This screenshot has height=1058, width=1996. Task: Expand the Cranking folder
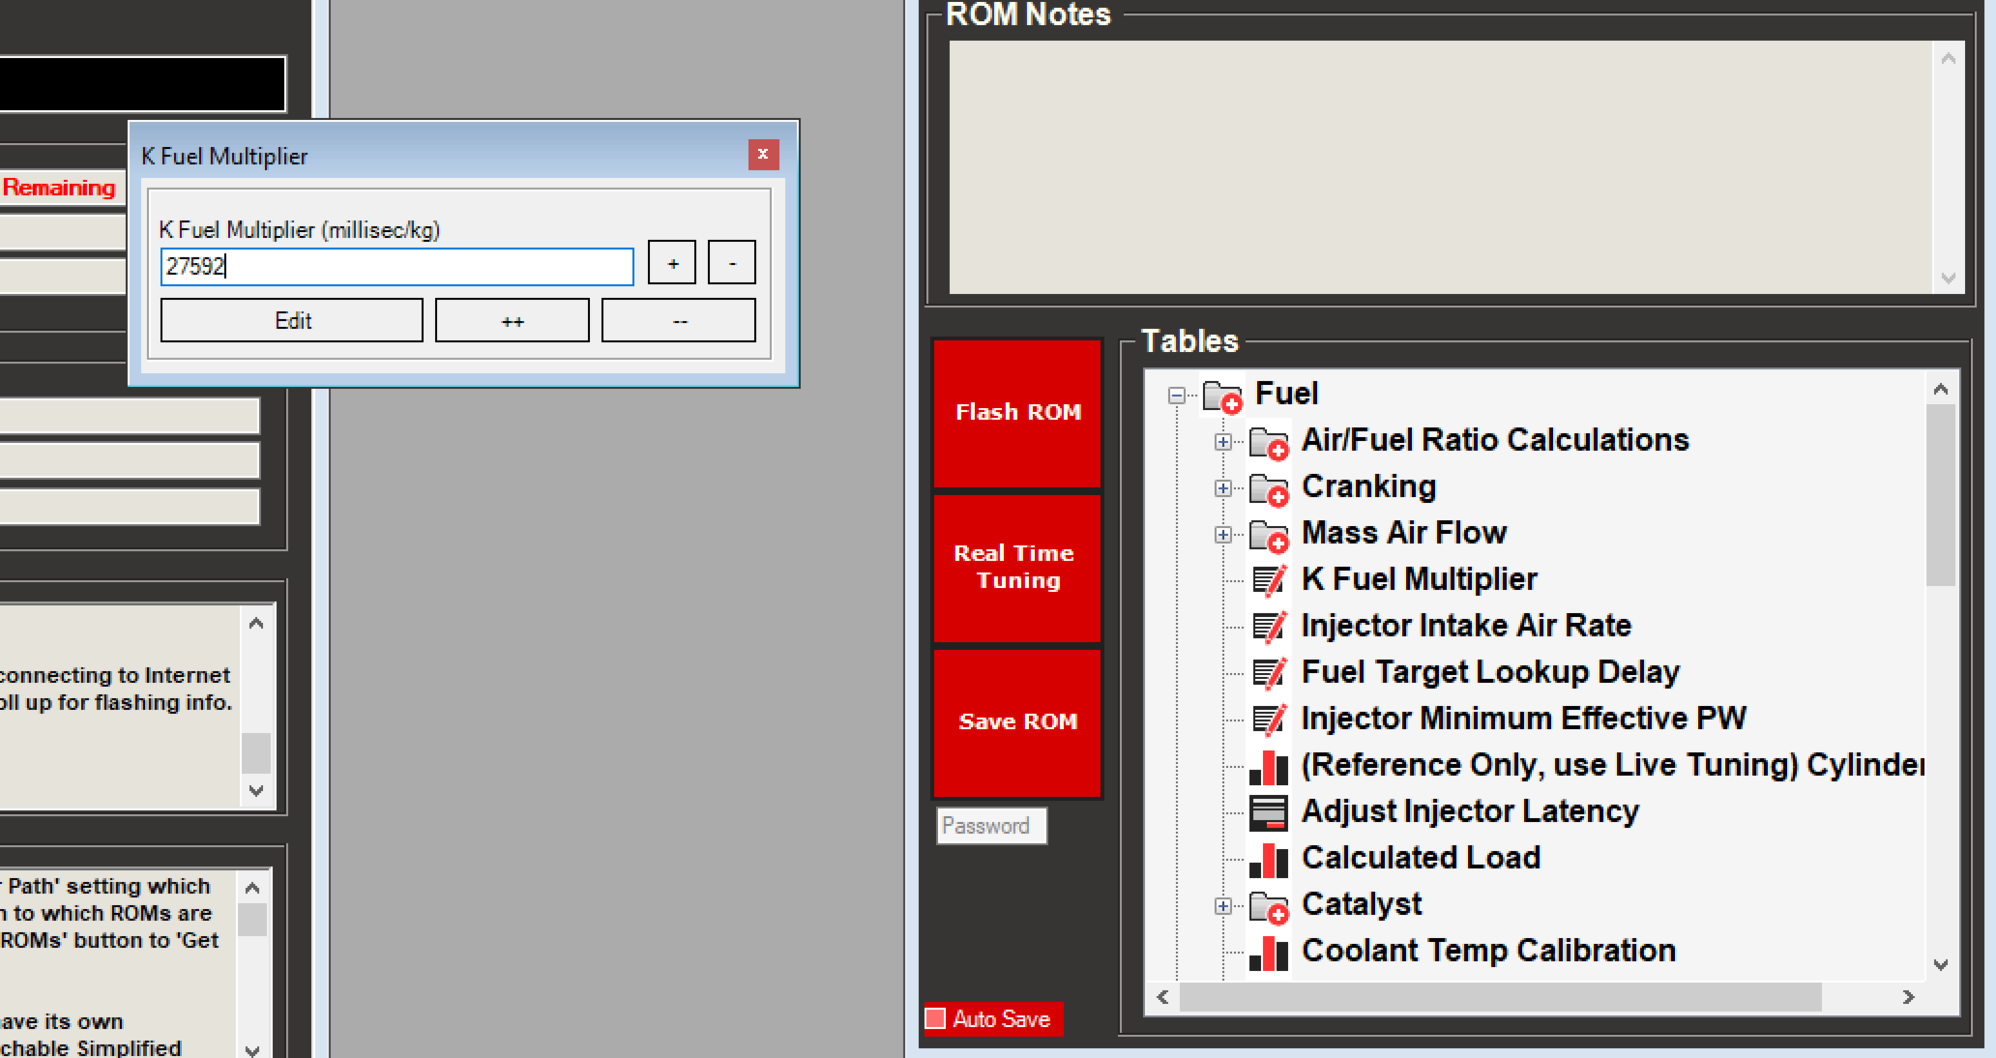click(x=1222, y=487)
